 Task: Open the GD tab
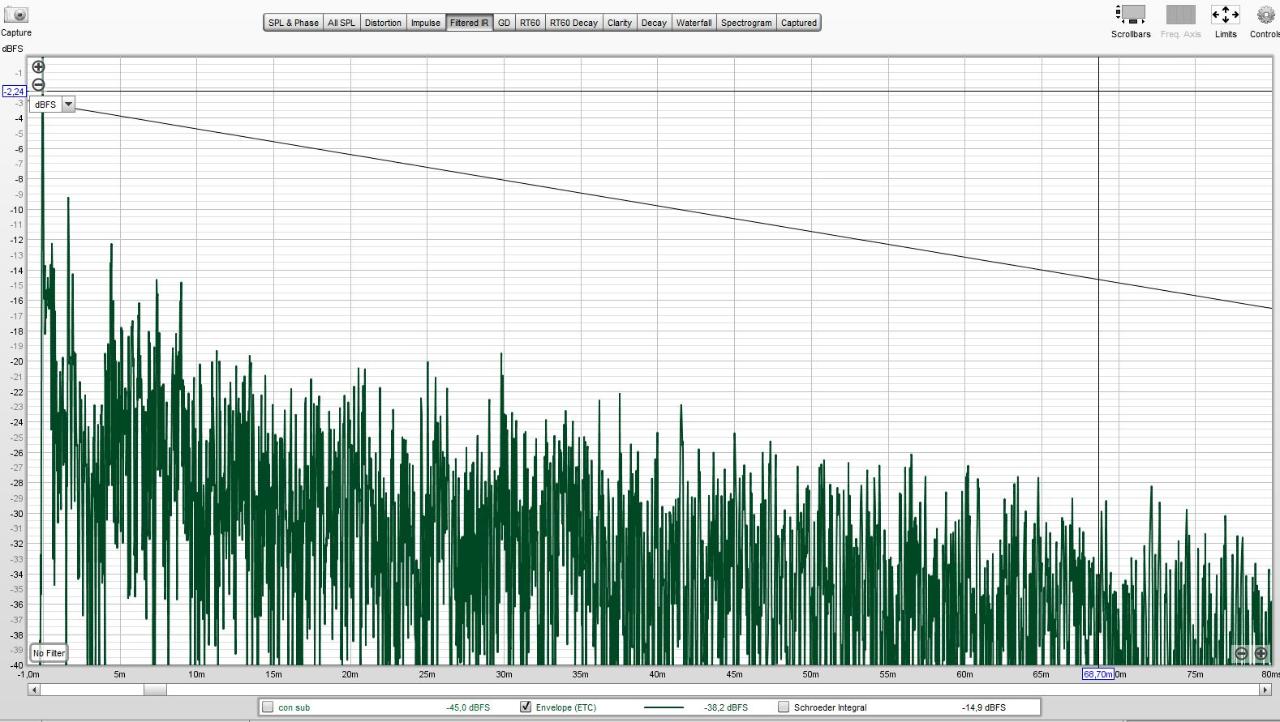tap(504, 23)
